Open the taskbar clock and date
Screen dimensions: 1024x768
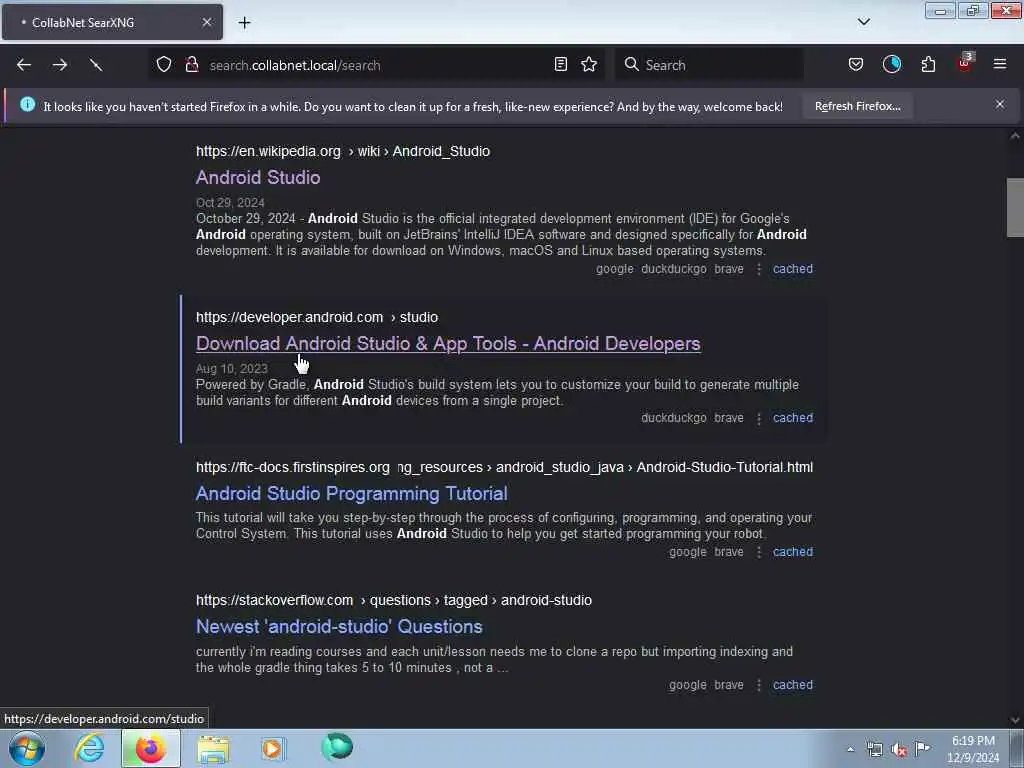[973, 749]
